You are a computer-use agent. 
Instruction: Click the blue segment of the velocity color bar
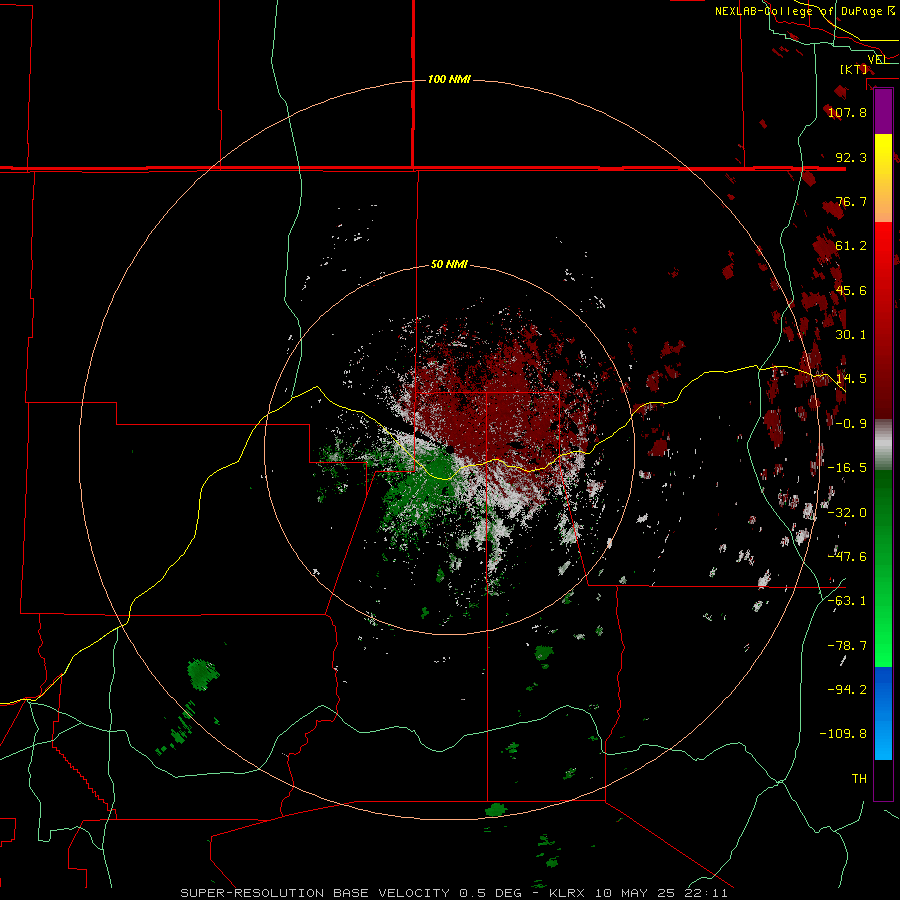(883, 713)
